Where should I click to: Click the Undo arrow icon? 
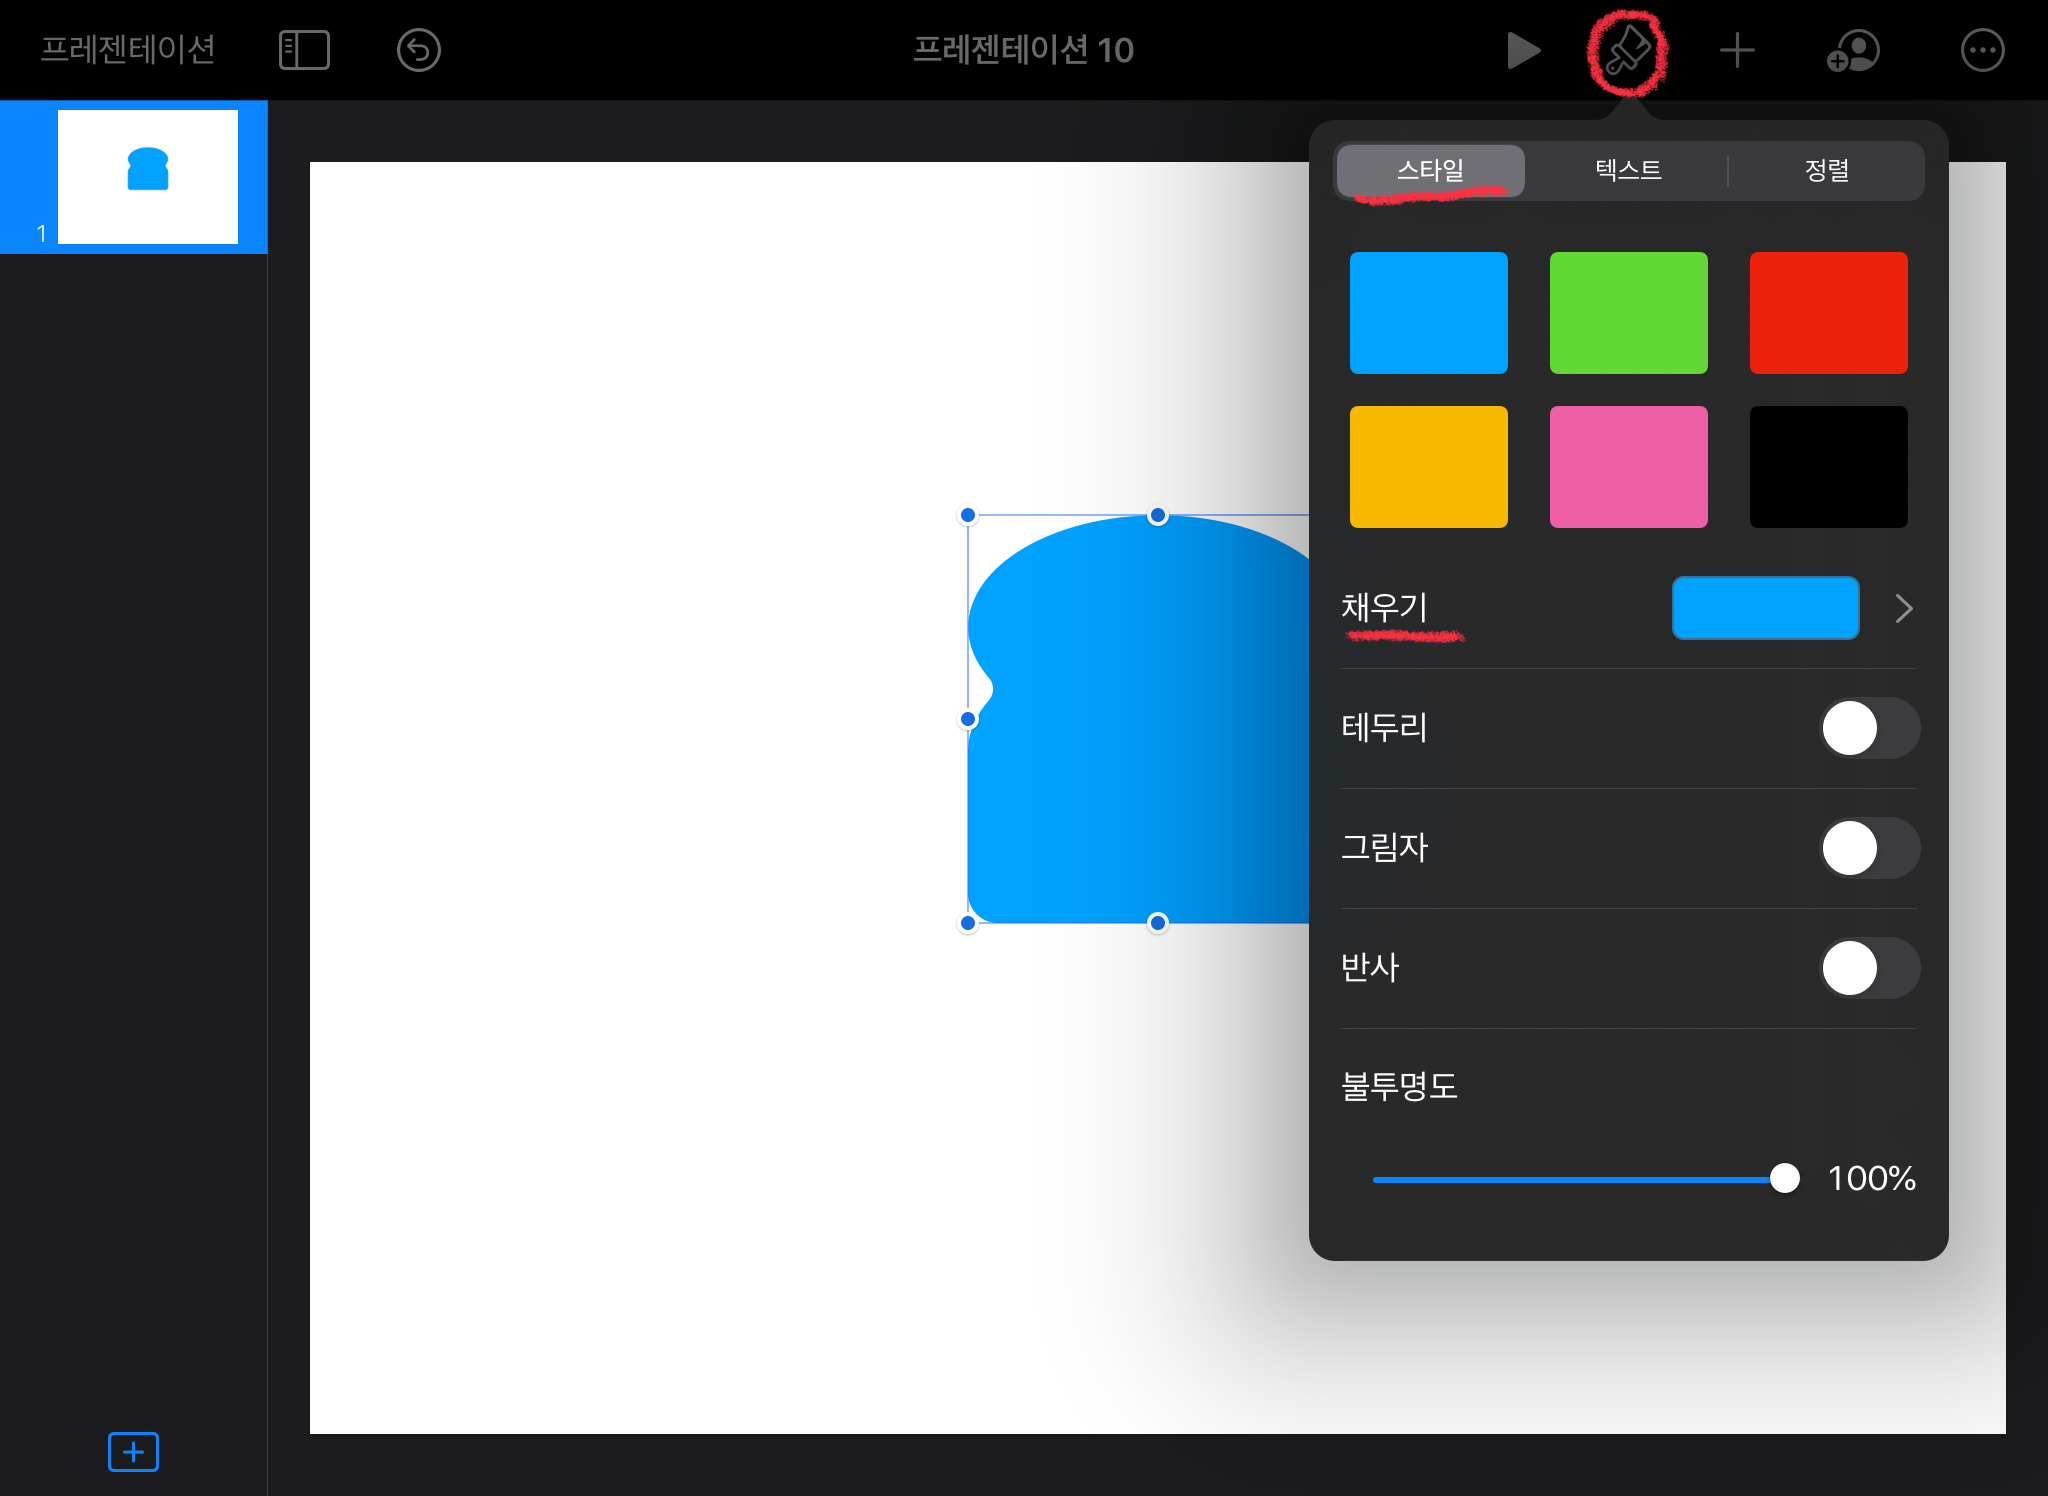(418, 50)
